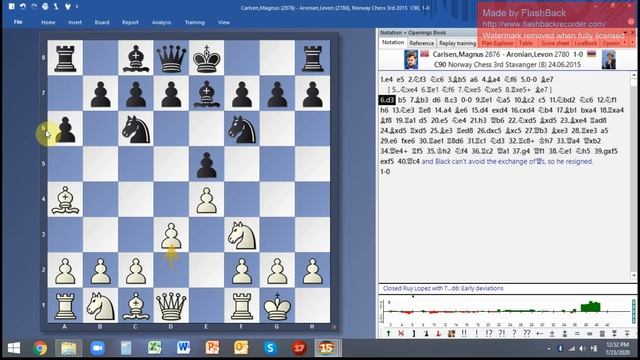640x360 pixels.
Task: Click green peak in evaluation profile graph
Action: pyautogui.click(x=590, y=306)
